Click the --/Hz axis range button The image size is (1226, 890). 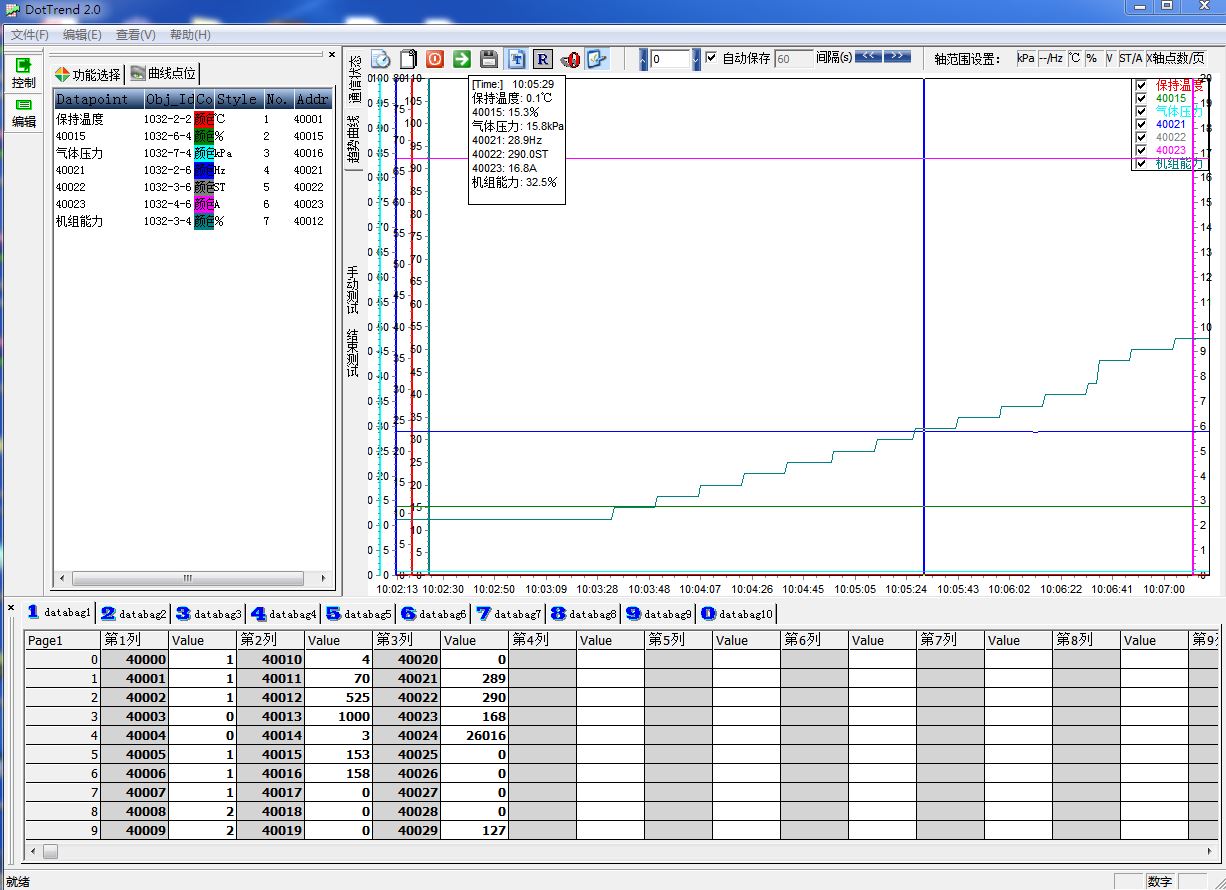pyautogui.click(x=1051, y=58)
